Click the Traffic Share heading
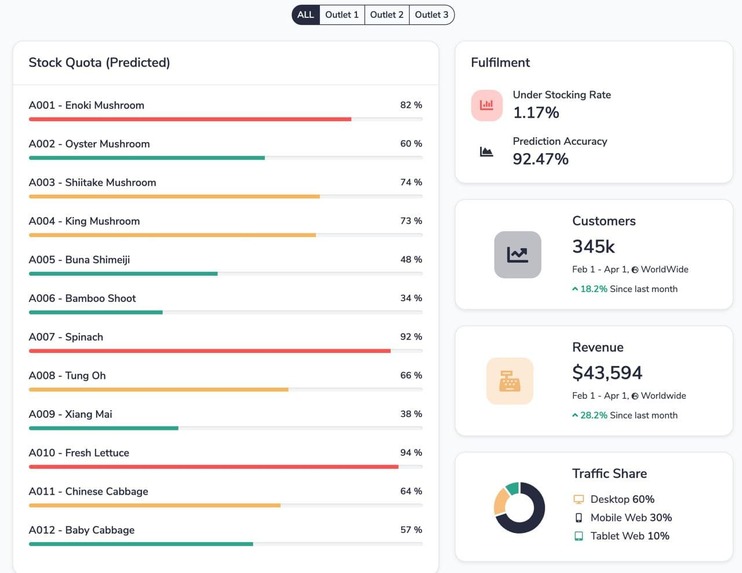 click(x=610, y=474)
